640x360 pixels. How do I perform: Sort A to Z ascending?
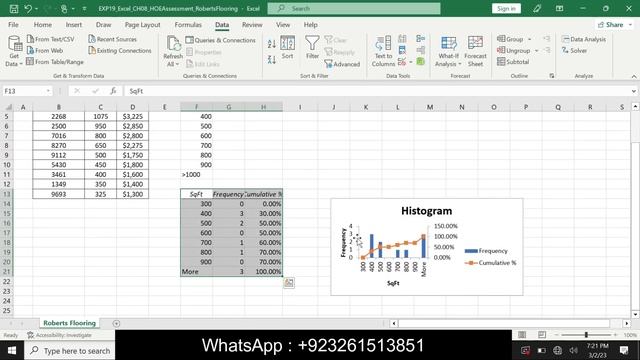(271, 44)
